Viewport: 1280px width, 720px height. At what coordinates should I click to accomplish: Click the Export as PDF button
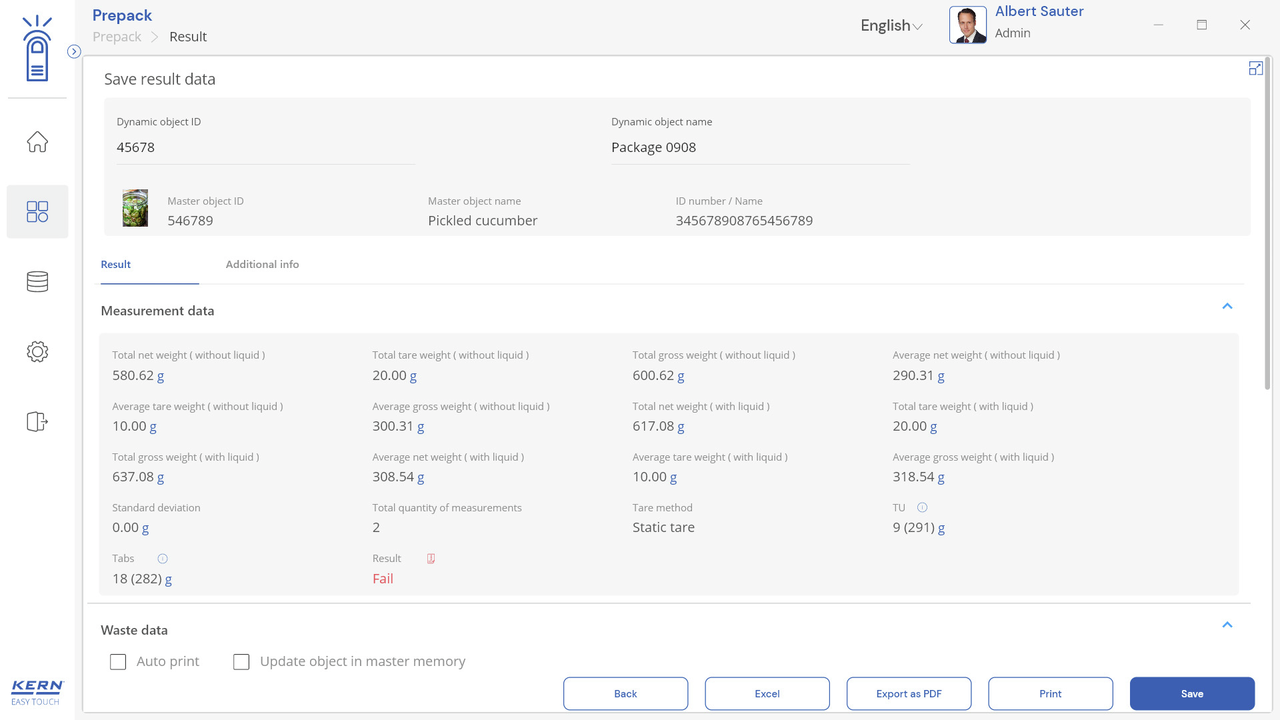click(908, 694)
